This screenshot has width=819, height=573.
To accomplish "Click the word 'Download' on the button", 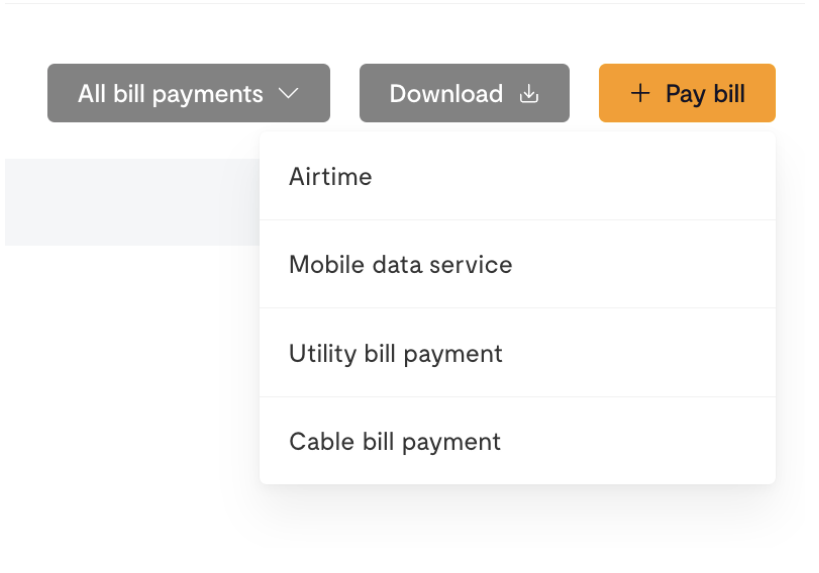I will pyautogui.click(x=446, y=94).
